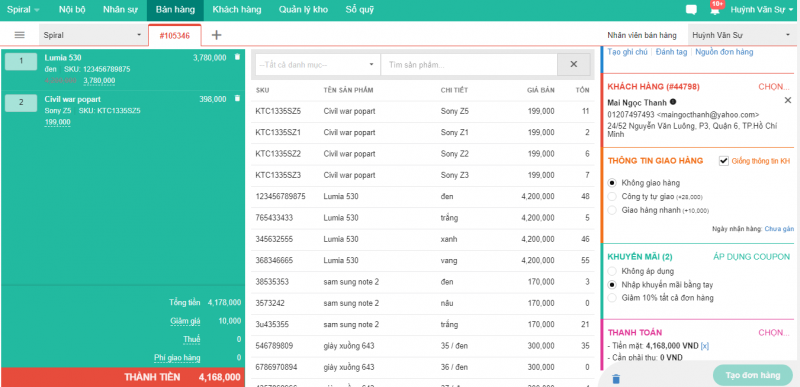This screenshot has width=800, height=387.
Task: Delete the Civil war popart cart line
Action: coord(237,98)
